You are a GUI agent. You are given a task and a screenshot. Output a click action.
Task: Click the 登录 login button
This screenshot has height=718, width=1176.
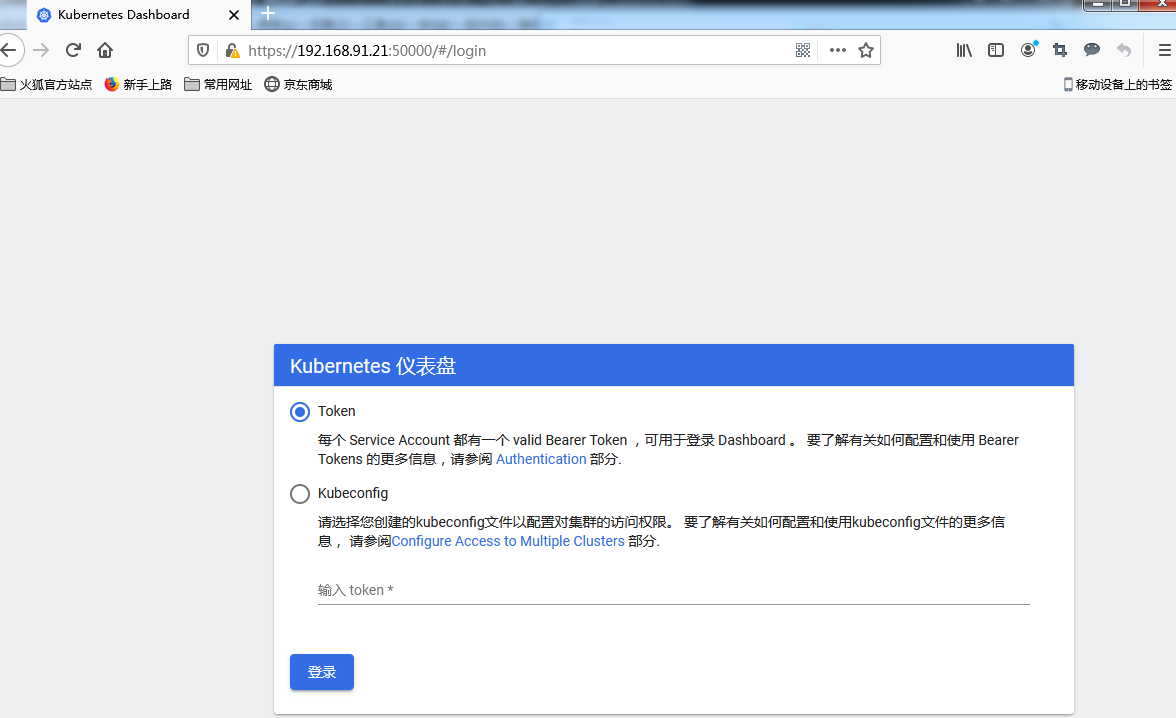pyautogui.click(x=322, y=672)
